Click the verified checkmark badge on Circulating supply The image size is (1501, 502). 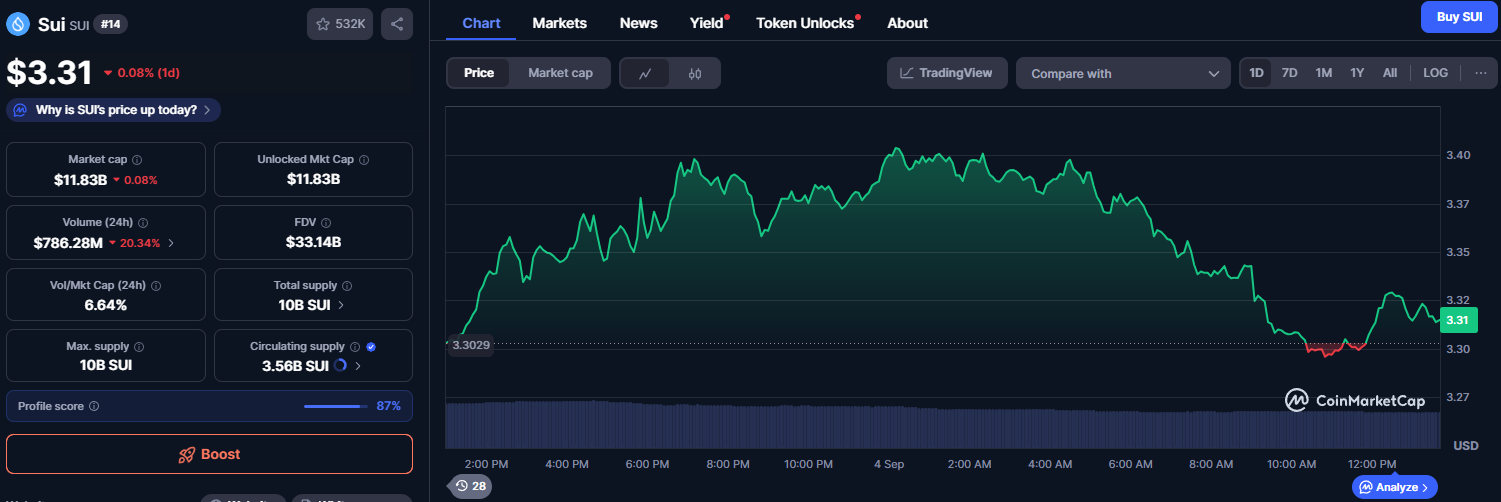click(371, 347)
